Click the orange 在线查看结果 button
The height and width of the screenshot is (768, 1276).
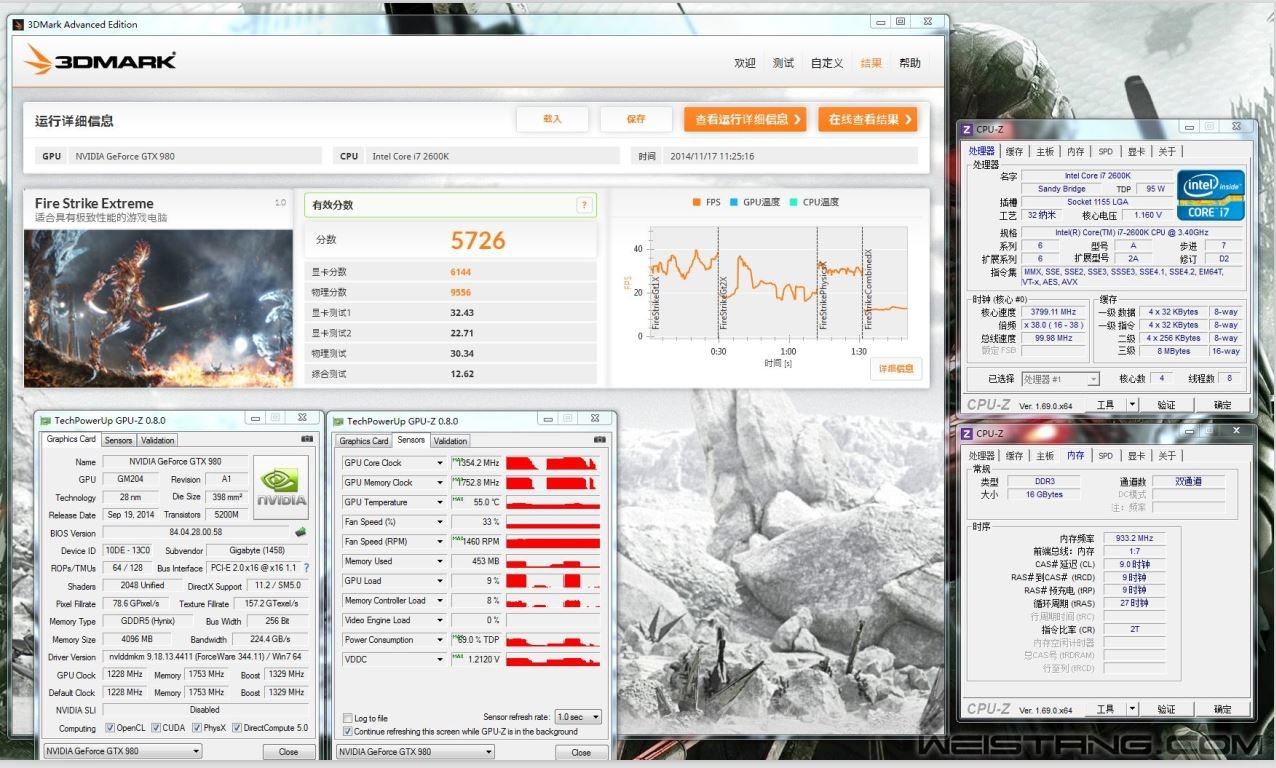[867, 120]
